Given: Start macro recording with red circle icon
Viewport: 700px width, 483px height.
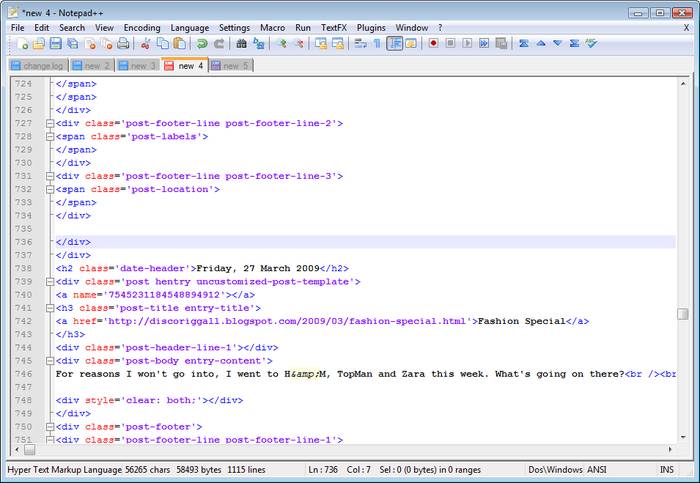Looking at the screenshot, I should coord(433,44).
